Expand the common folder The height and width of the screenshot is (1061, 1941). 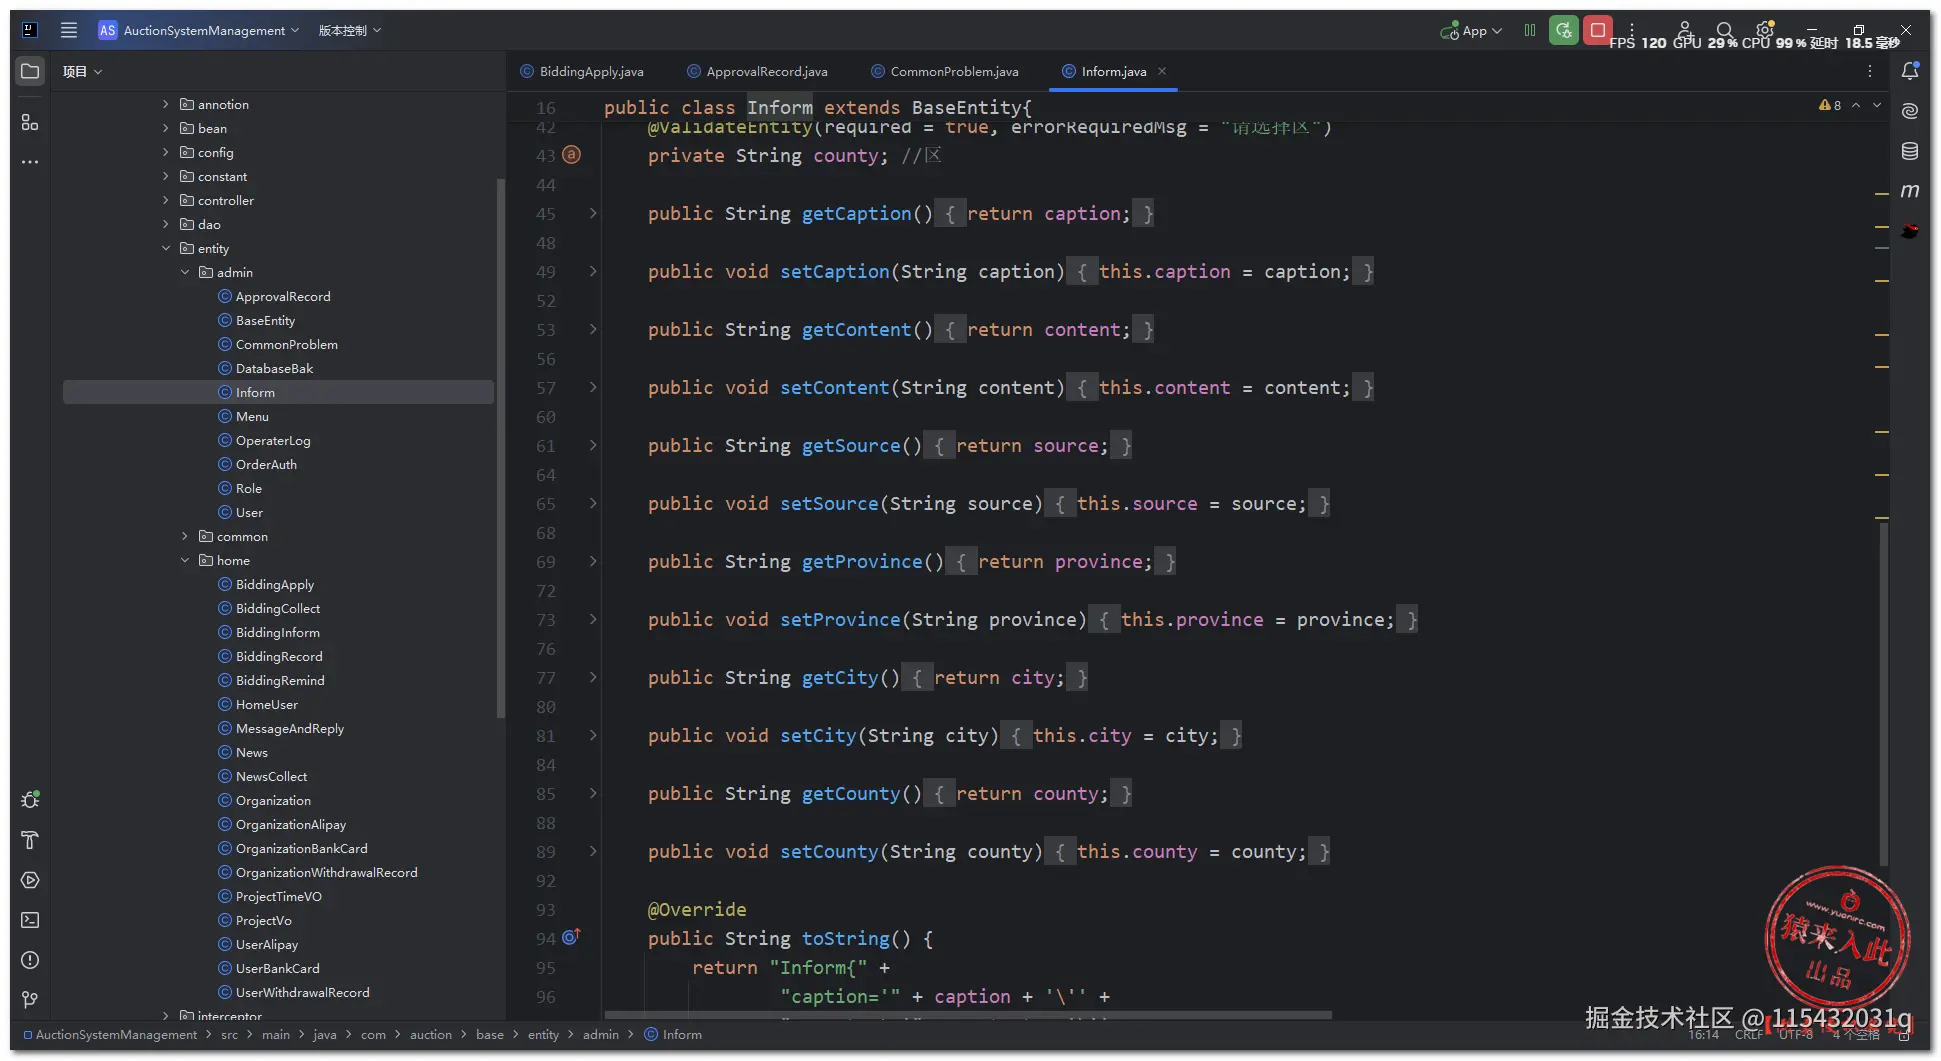pos(185,536)
